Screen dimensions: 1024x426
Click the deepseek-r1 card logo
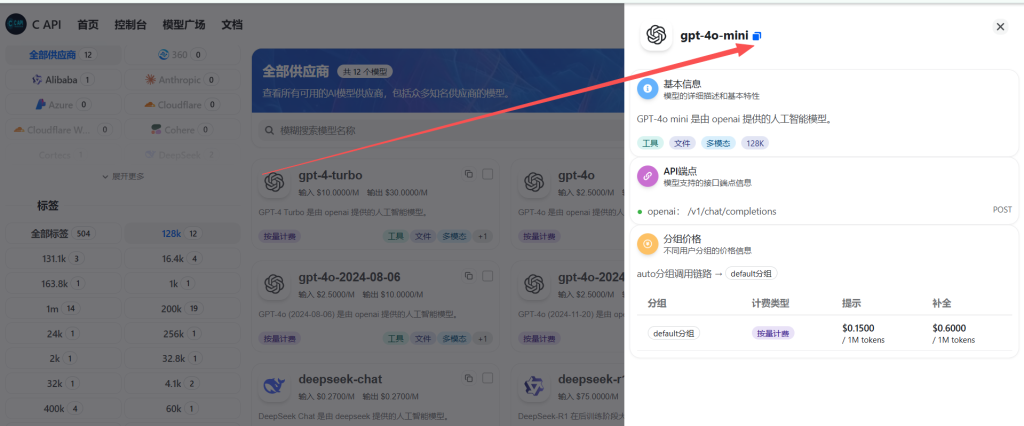click(534, 386)
